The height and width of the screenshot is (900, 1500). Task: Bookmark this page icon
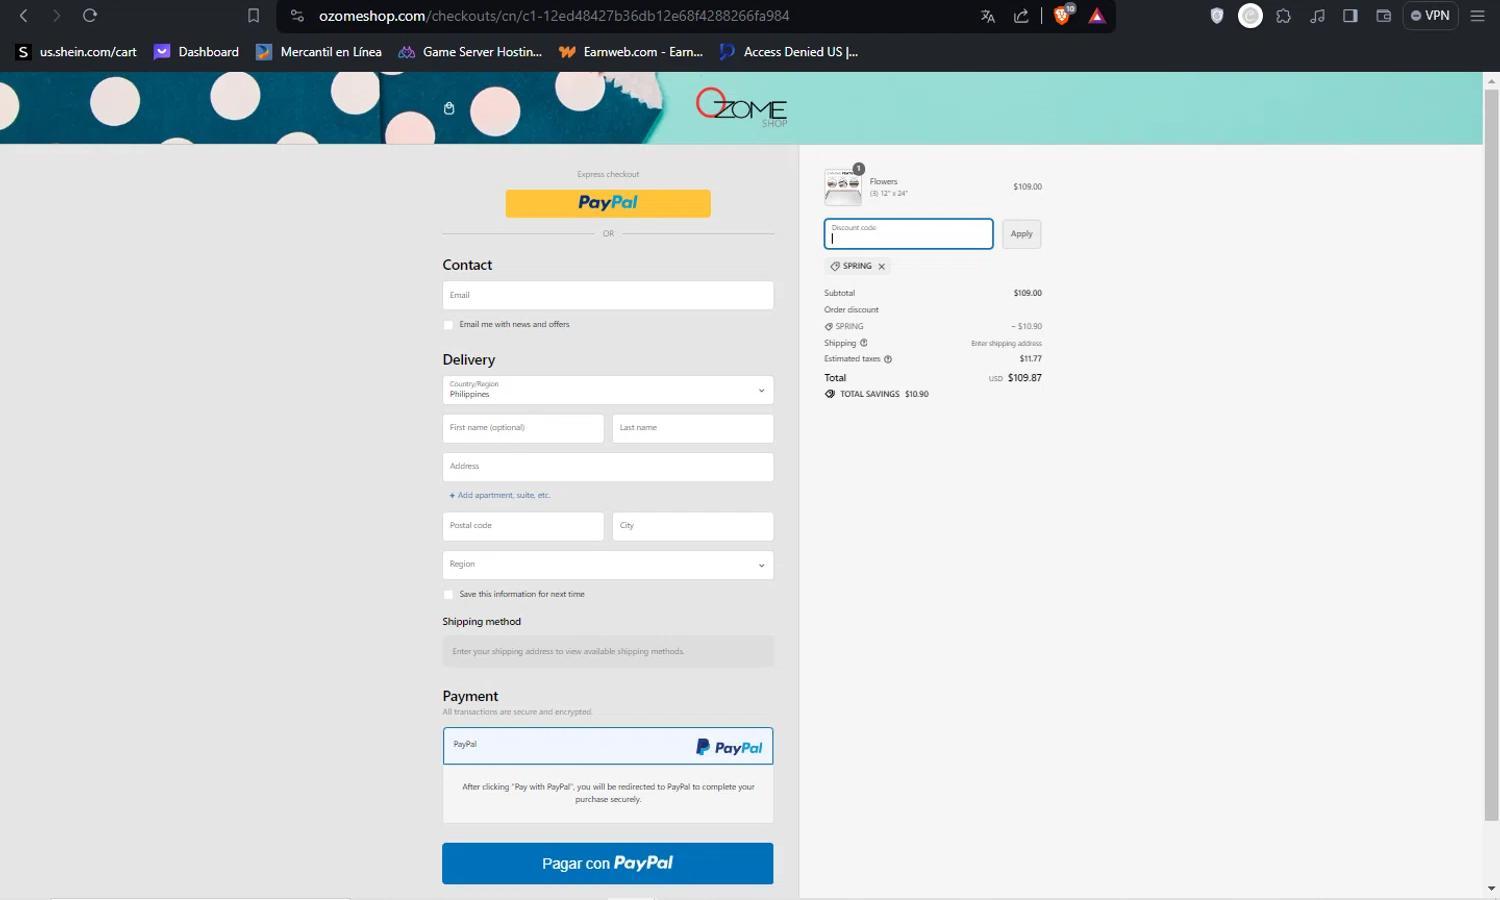point(253,16)
